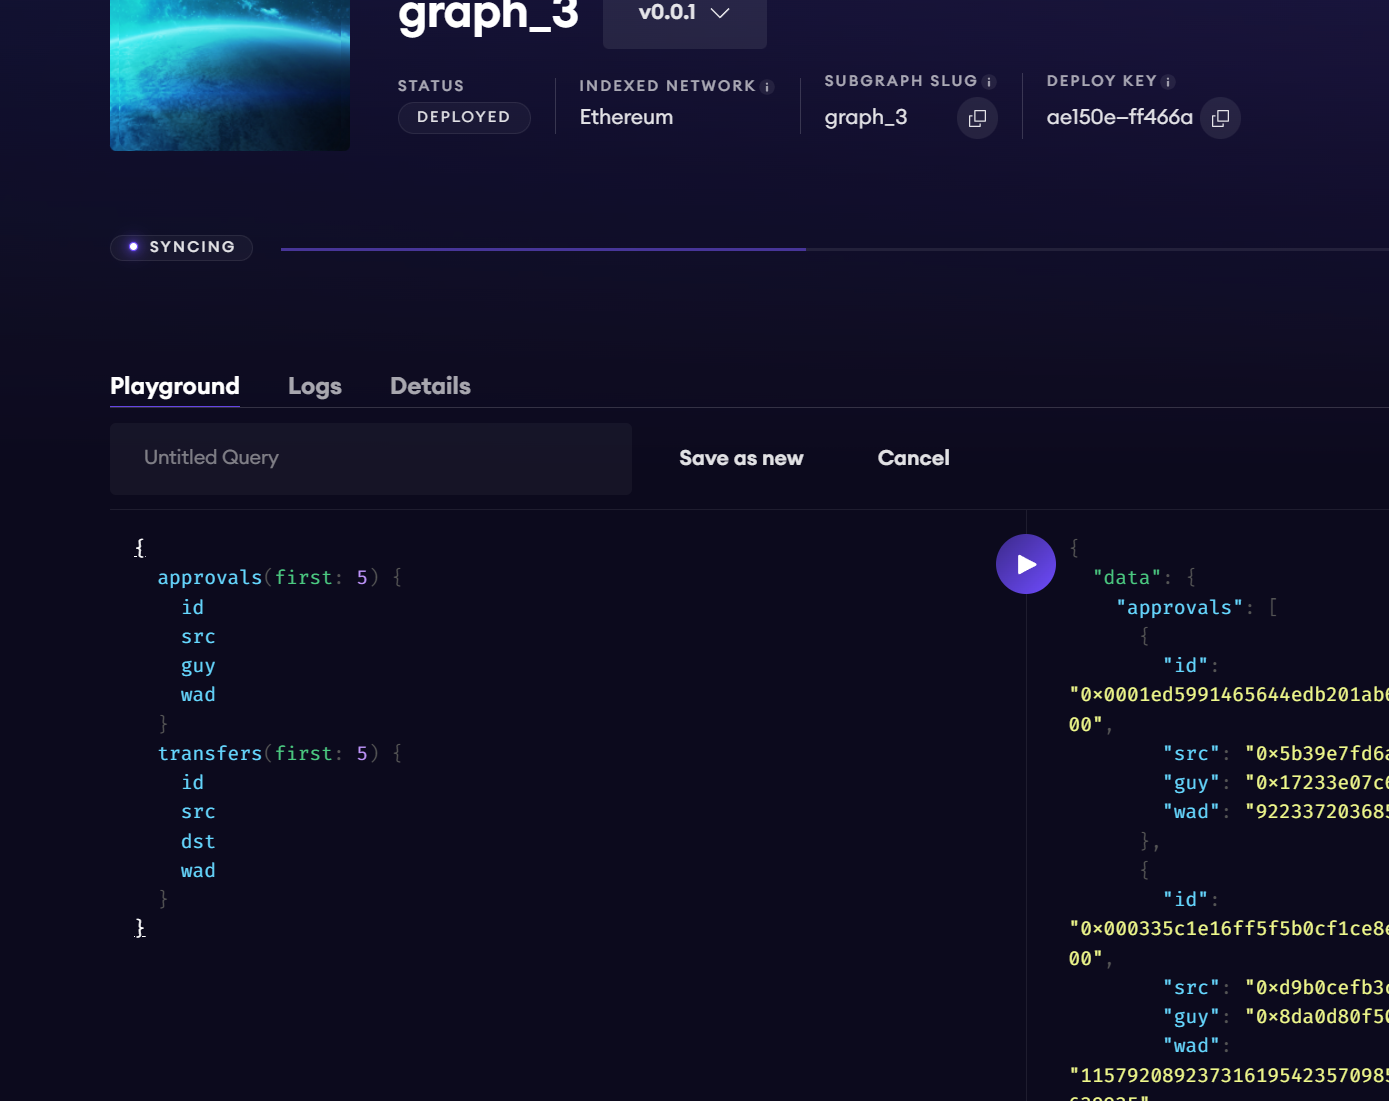Click the dst field in the query

pyautogui.click(x=198, y=841)
